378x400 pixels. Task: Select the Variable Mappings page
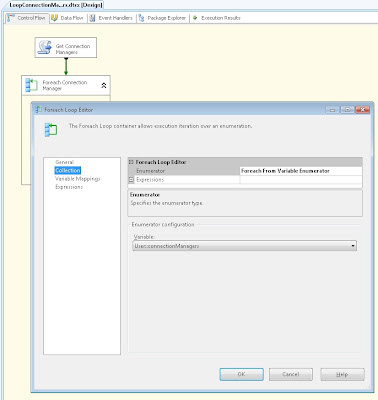[78, 179]
